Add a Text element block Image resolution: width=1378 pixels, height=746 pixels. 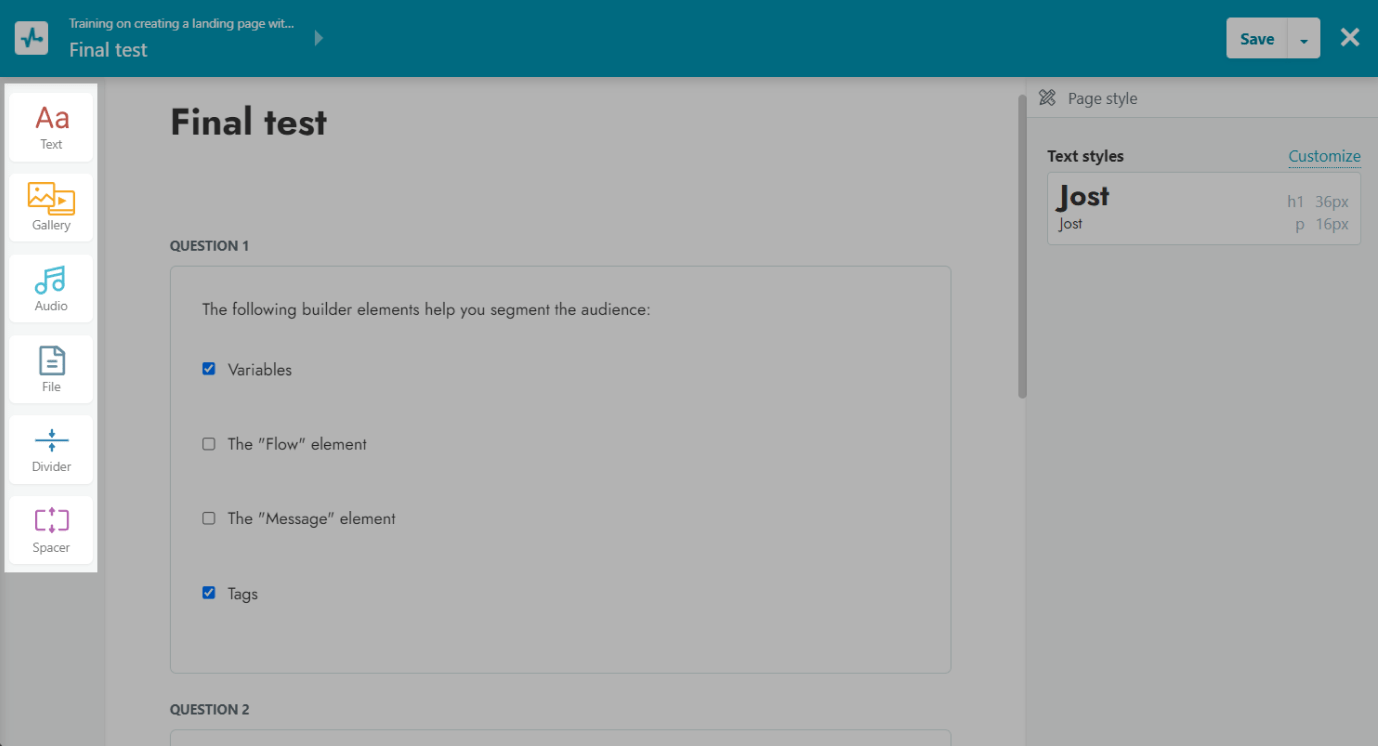click(51, 127)
